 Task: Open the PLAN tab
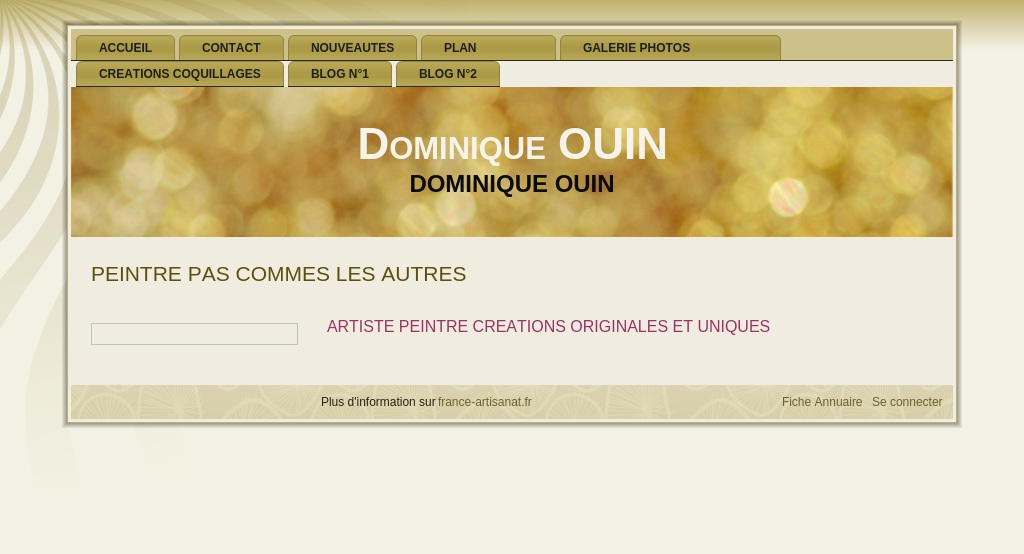488,48
